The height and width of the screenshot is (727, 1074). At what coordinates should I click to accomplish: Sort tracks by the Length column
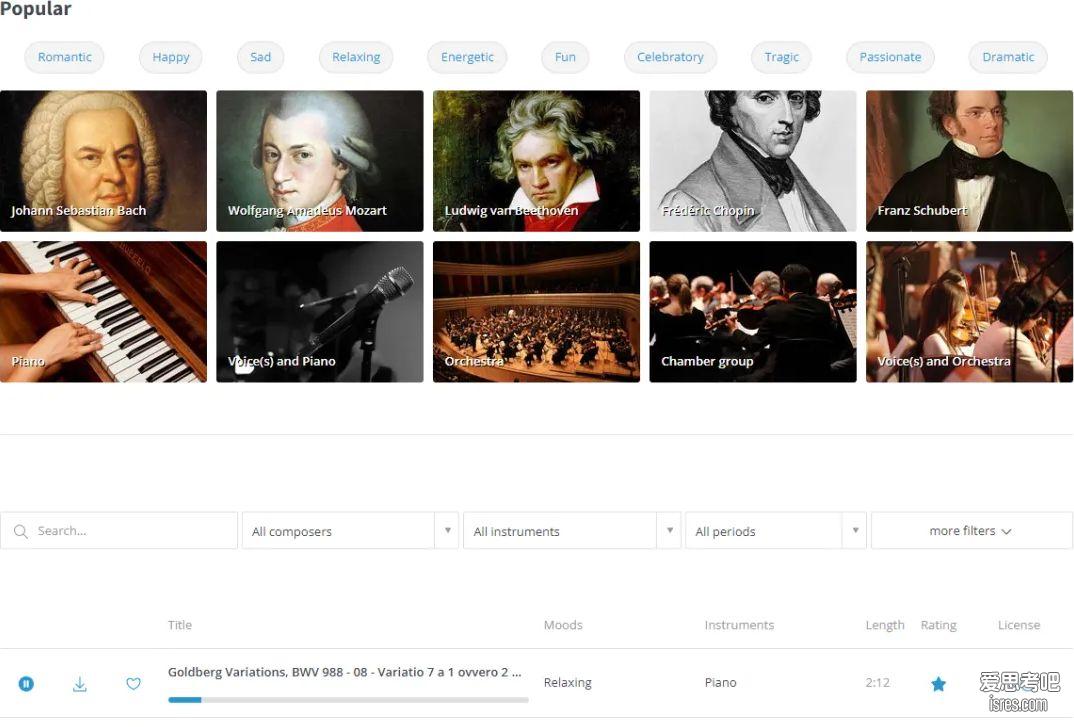885,625
